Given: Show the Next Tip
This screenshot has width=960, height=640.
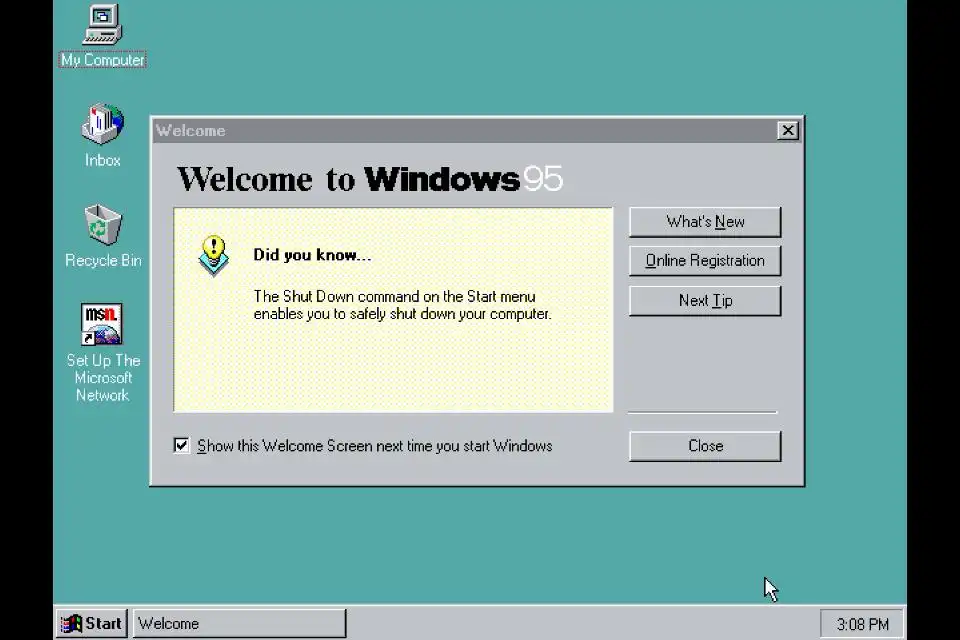Looking at the screenshot, I should [x=705, y=301].
